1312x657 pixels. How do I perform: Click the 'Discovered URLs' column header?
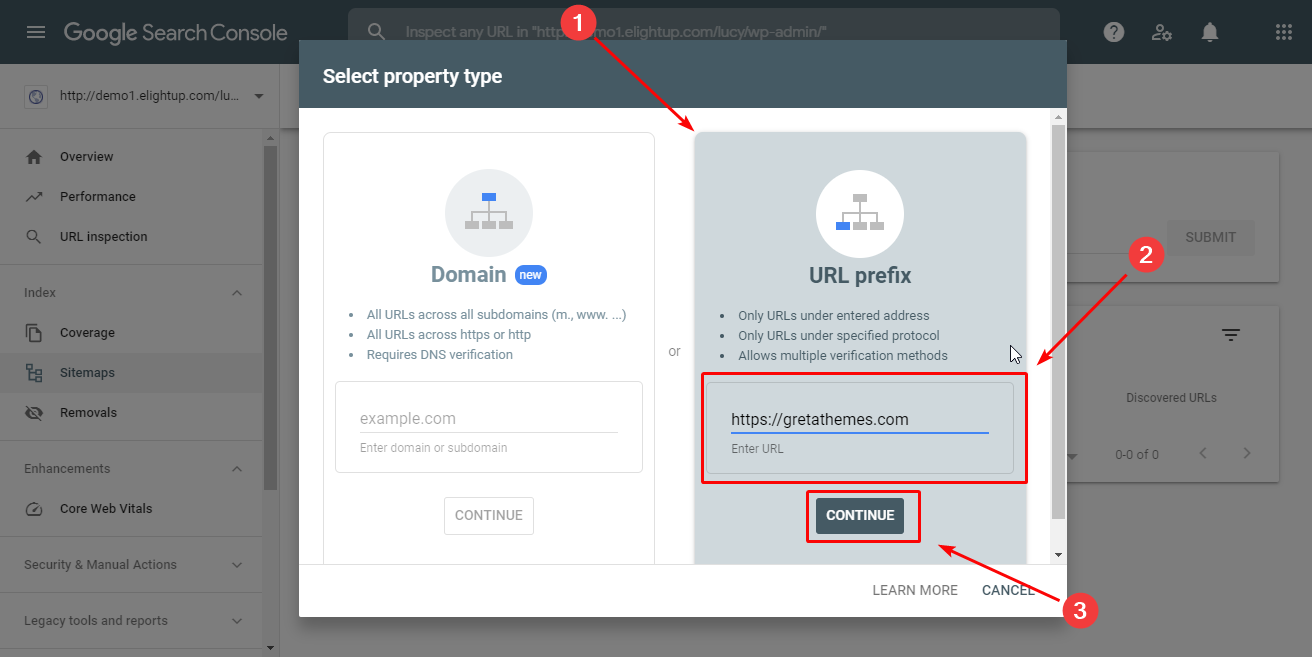click(x=1171, y=398)
